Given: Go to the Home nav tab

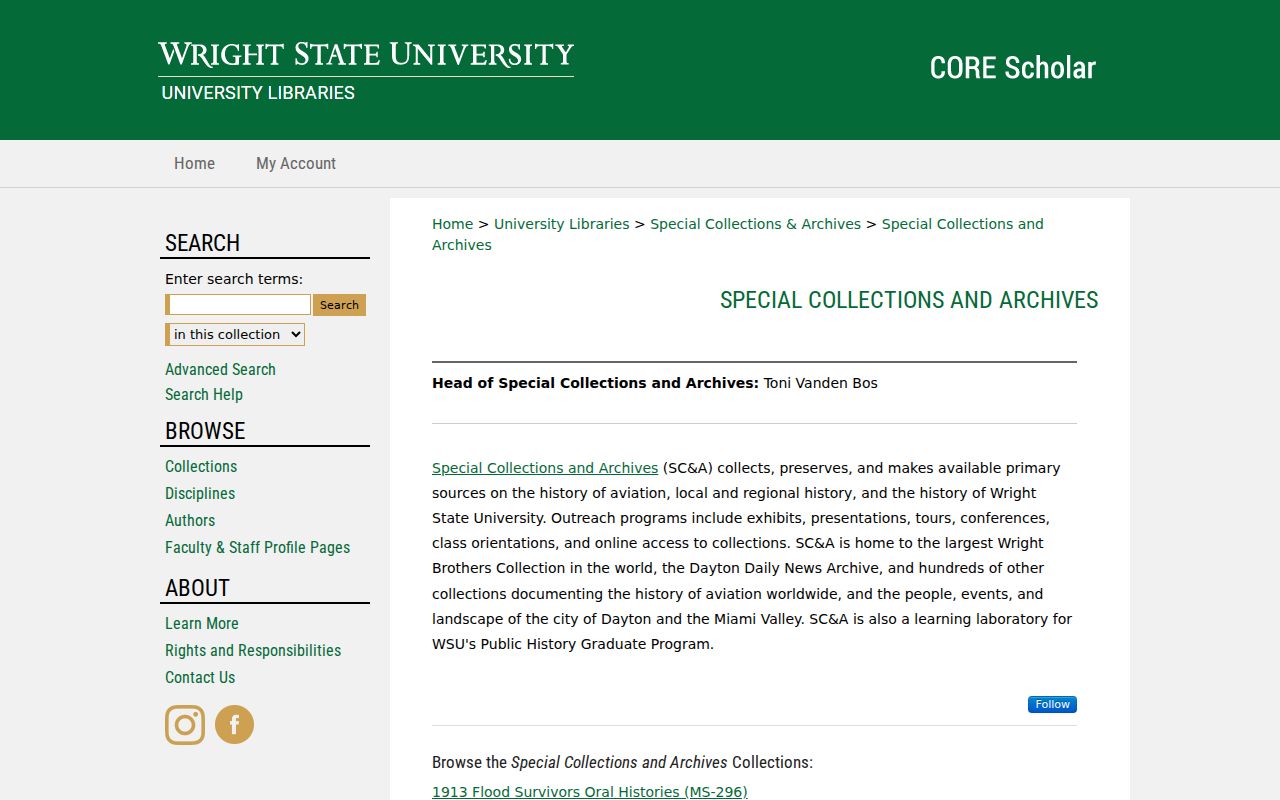Looking at the screenshot, I should pos(194,163).
